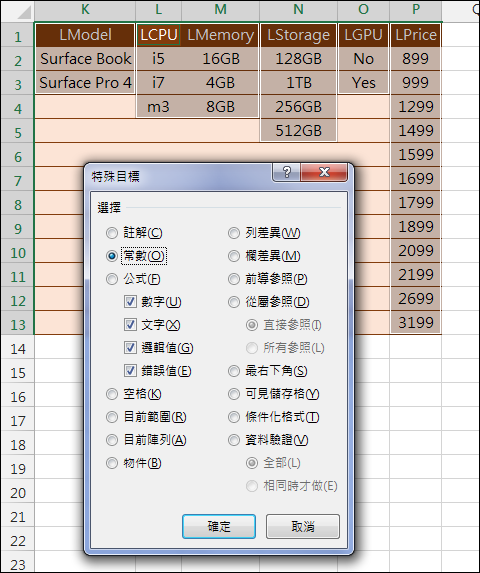Select column K header
Viewport: 480px width, 573px height.
point(85,10)
